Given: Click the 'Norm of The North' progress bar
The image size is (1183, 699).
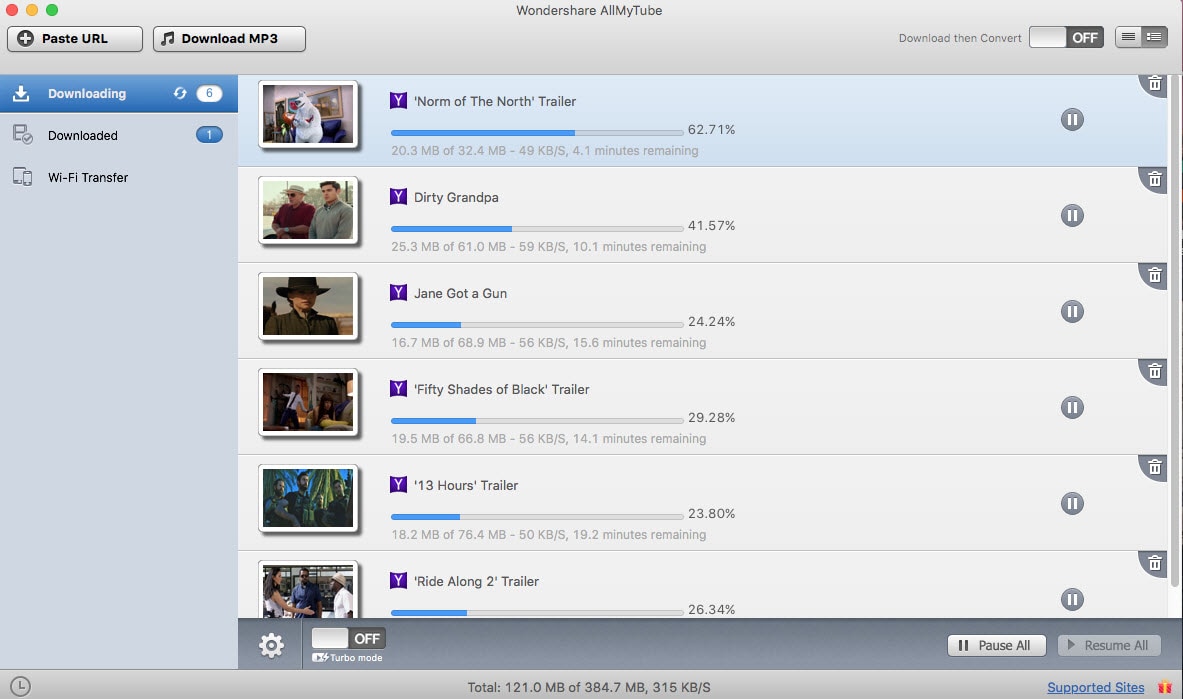Looking at the screenshot, I should (x=537, y=133).
